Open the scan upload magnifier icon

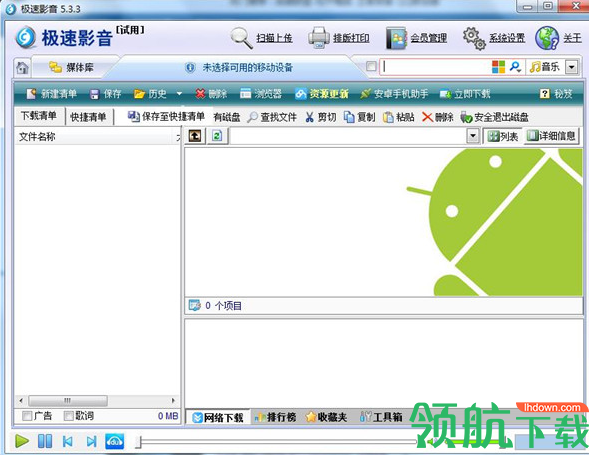[242, 38]
